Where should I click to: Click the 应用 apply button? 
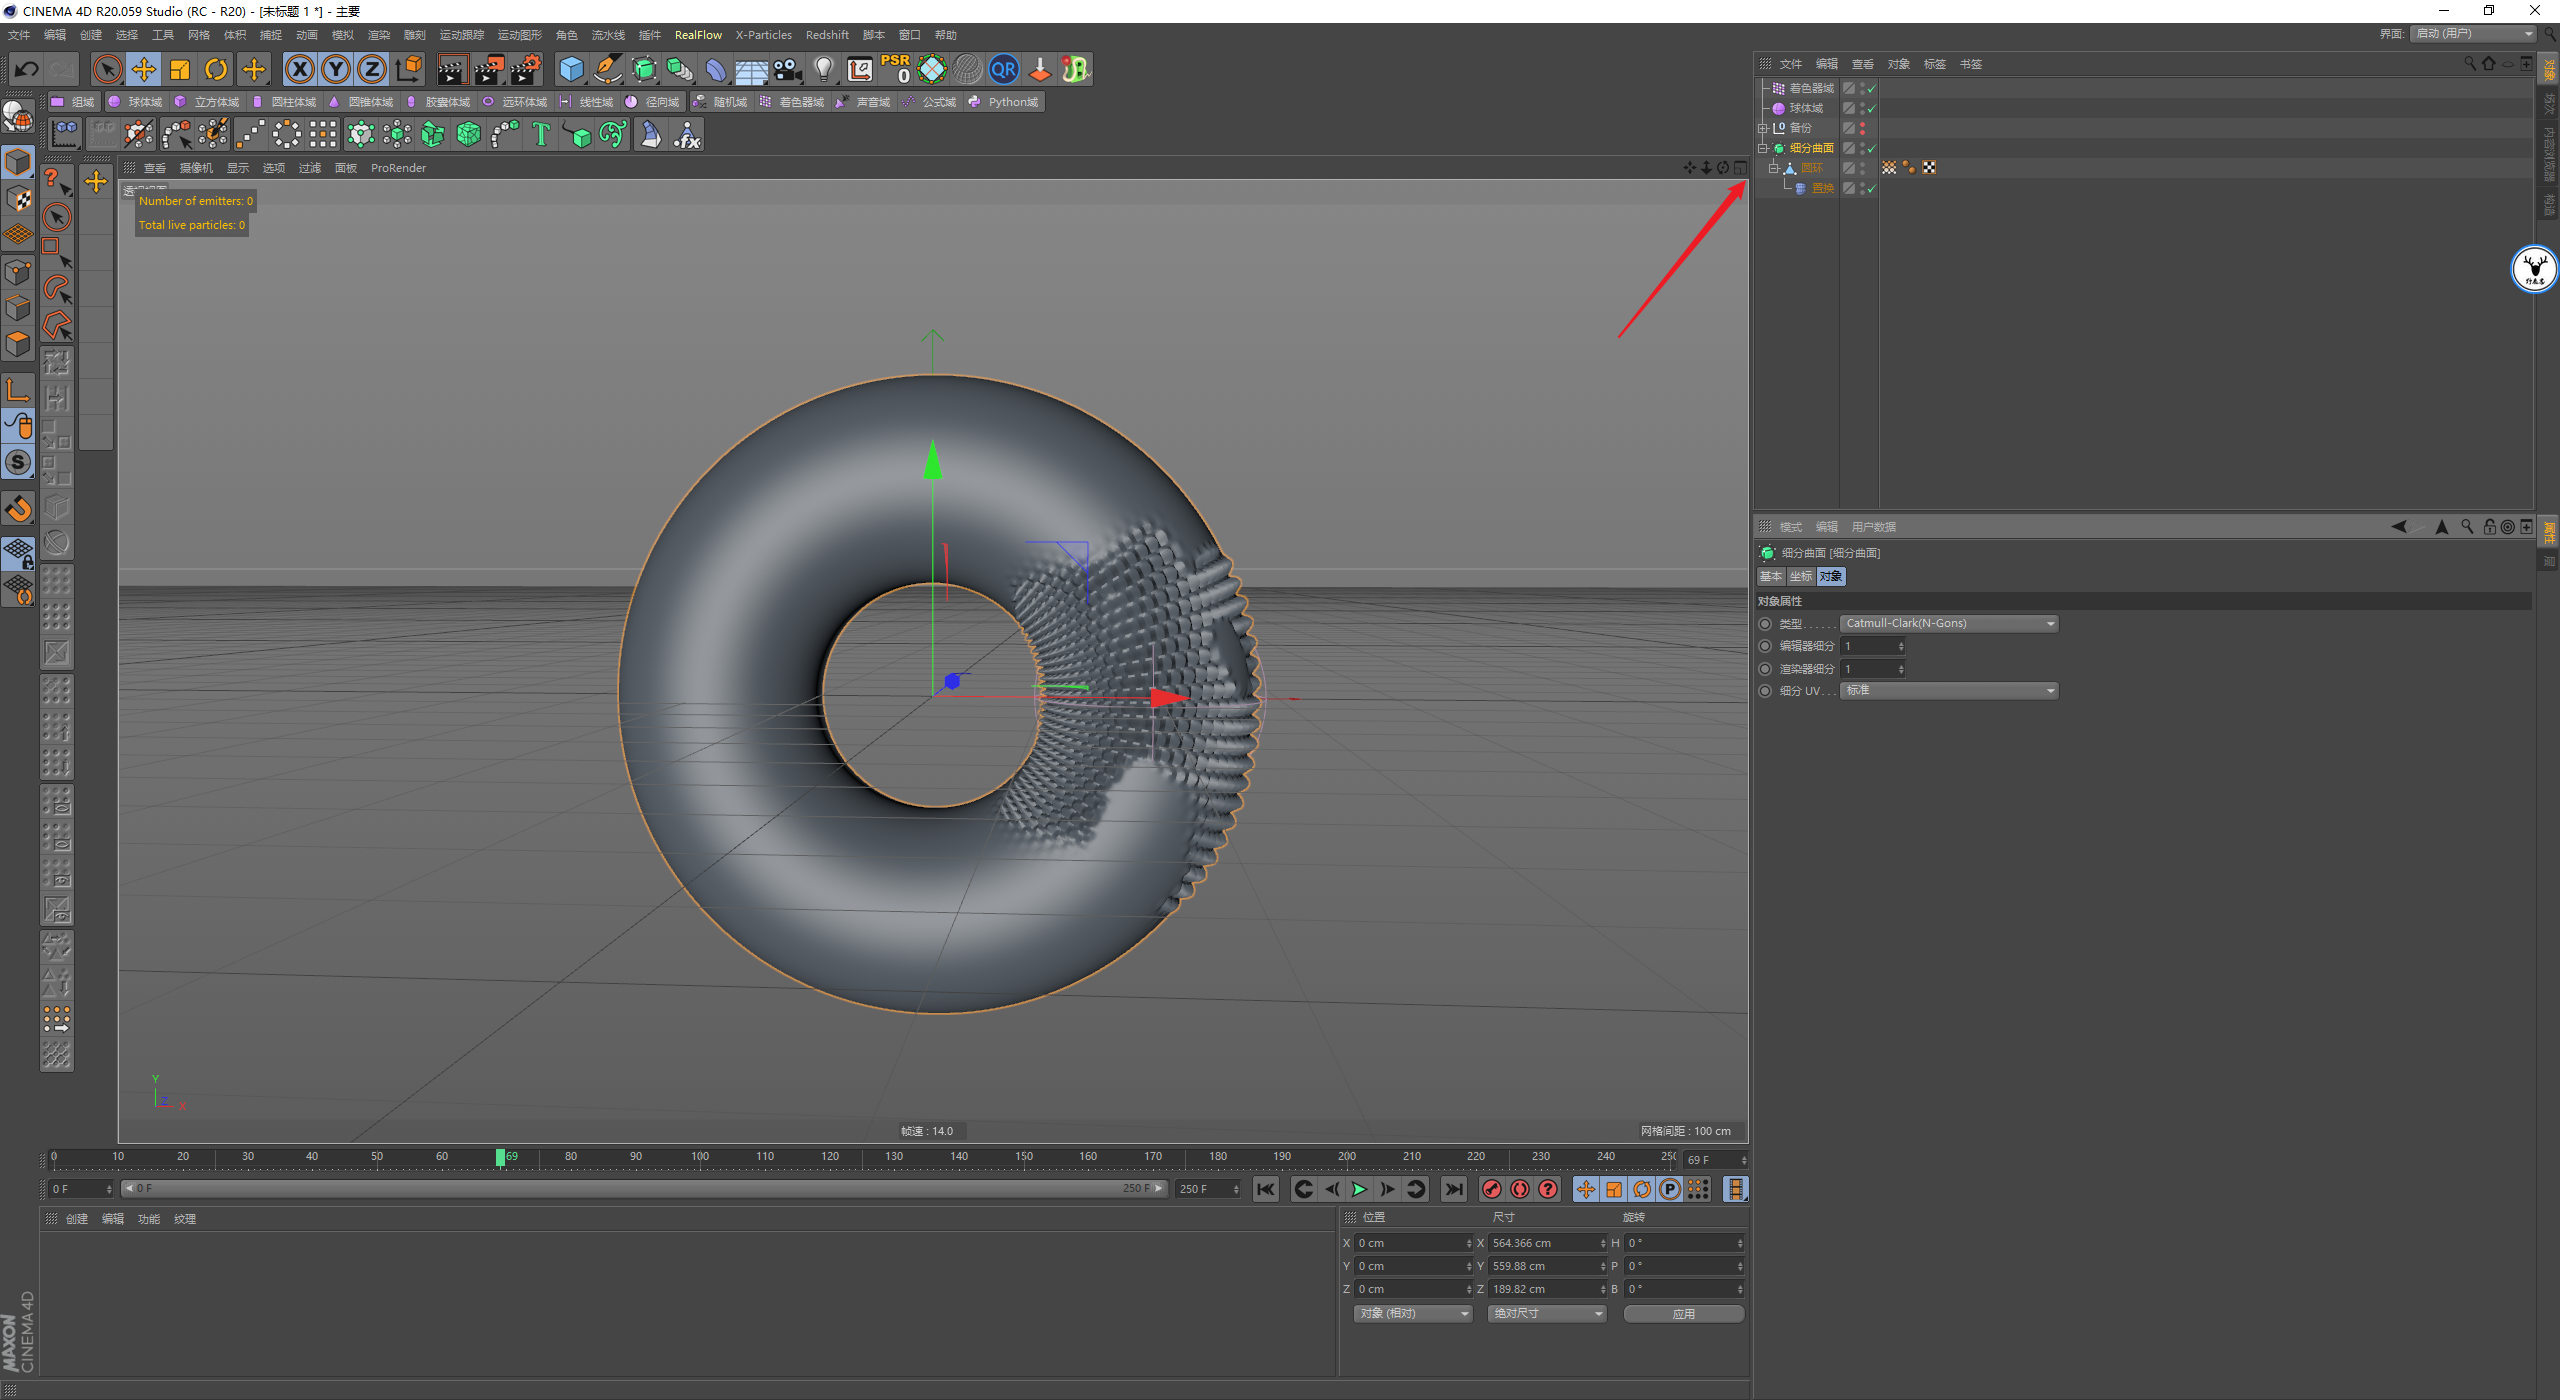click(1683, 1313)
